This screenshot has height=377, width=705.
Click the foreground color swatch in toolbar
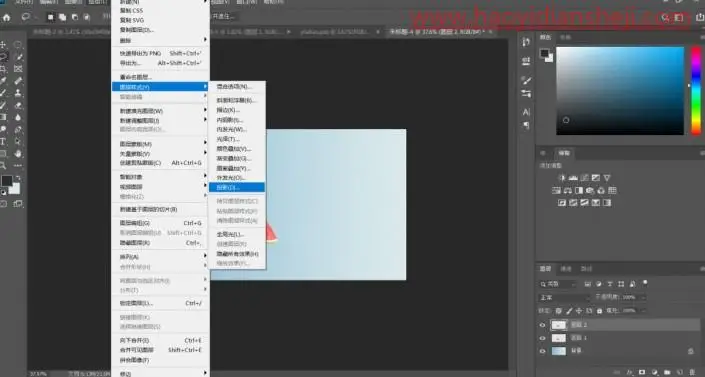[7, 181]
